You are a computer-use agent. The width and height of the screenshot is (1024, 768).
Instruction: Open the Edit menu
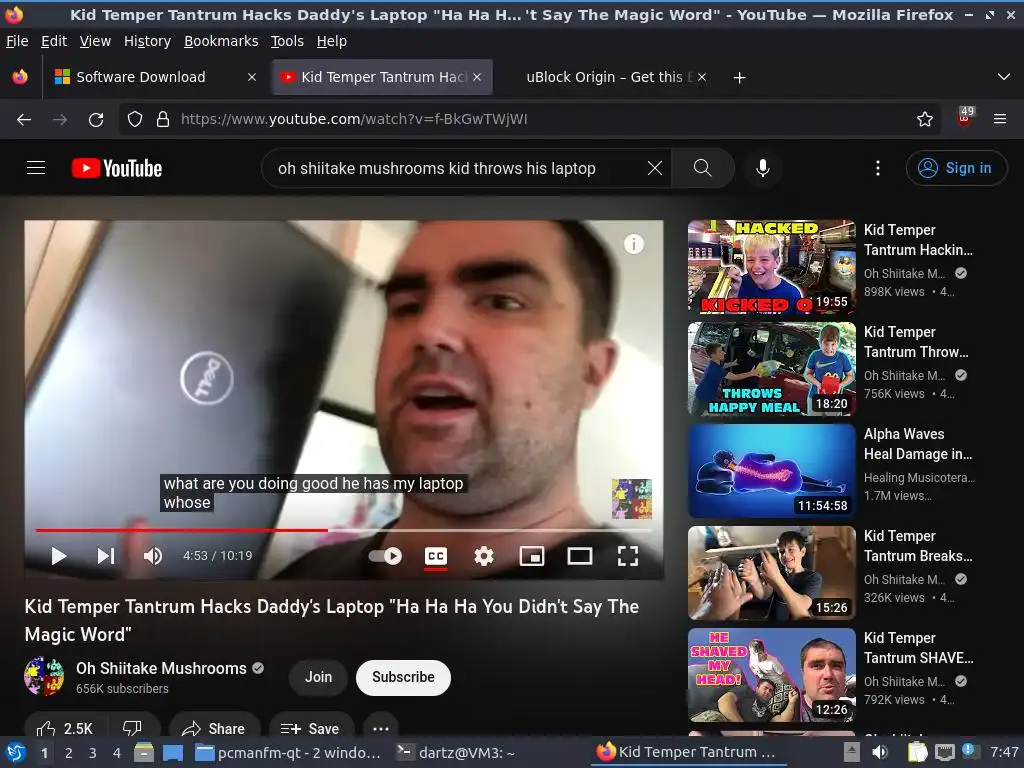point(54,41)
